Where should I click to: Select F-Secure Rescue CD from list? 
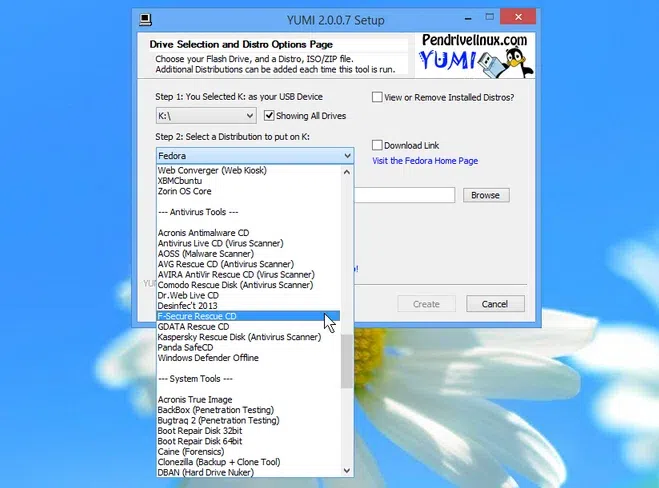[197, 316]
